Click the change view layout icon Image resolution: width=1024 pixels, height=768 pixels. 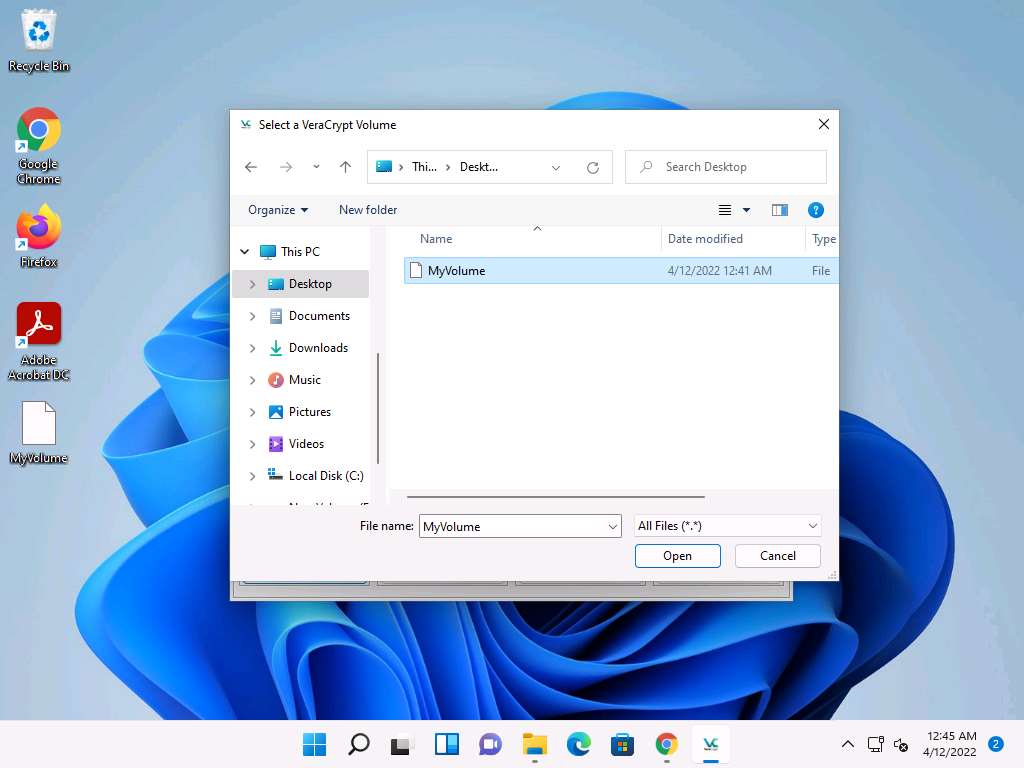[725, 210]
